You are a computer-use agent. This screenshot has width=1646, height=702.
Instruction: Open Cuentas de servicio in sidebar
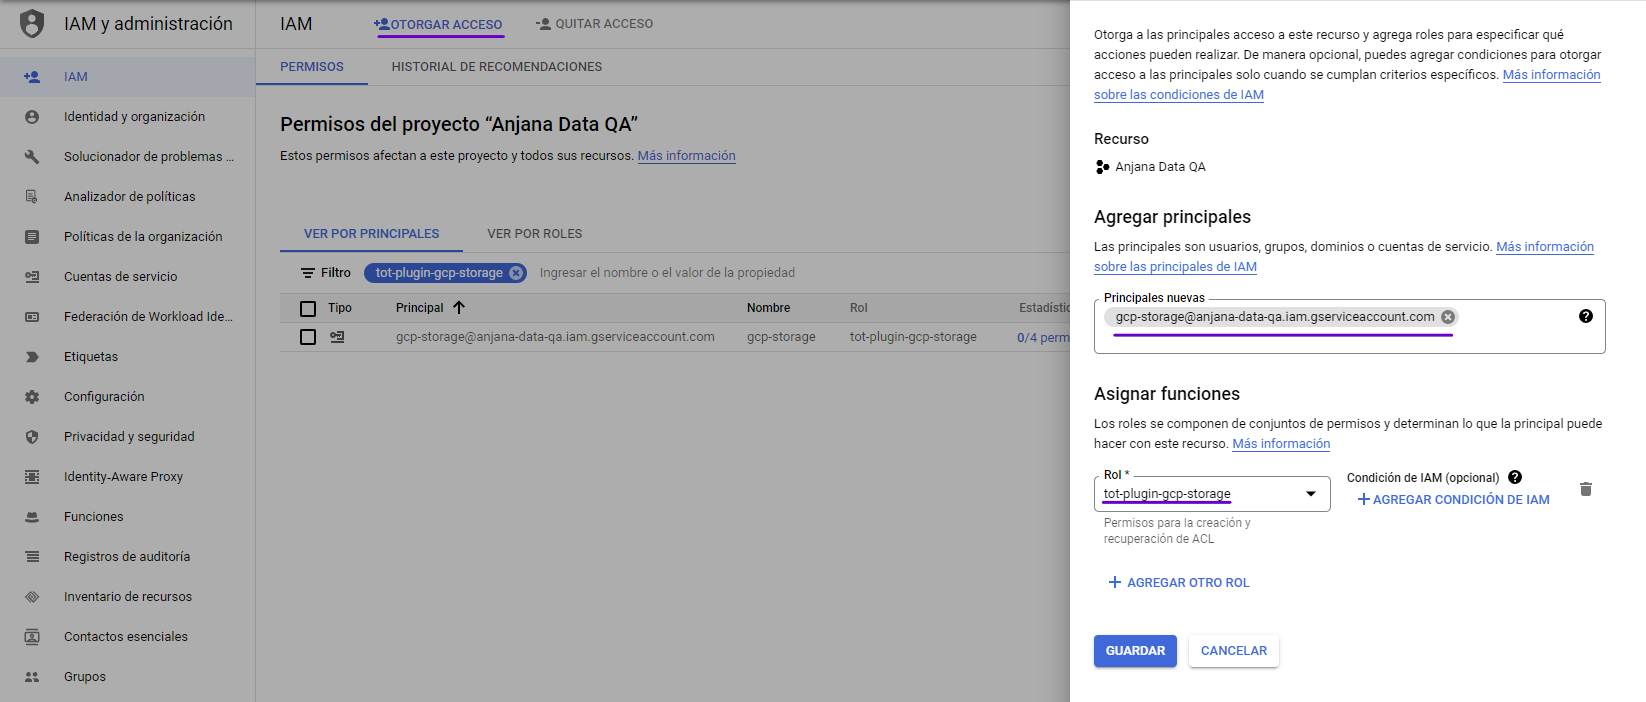pos(120,277)
